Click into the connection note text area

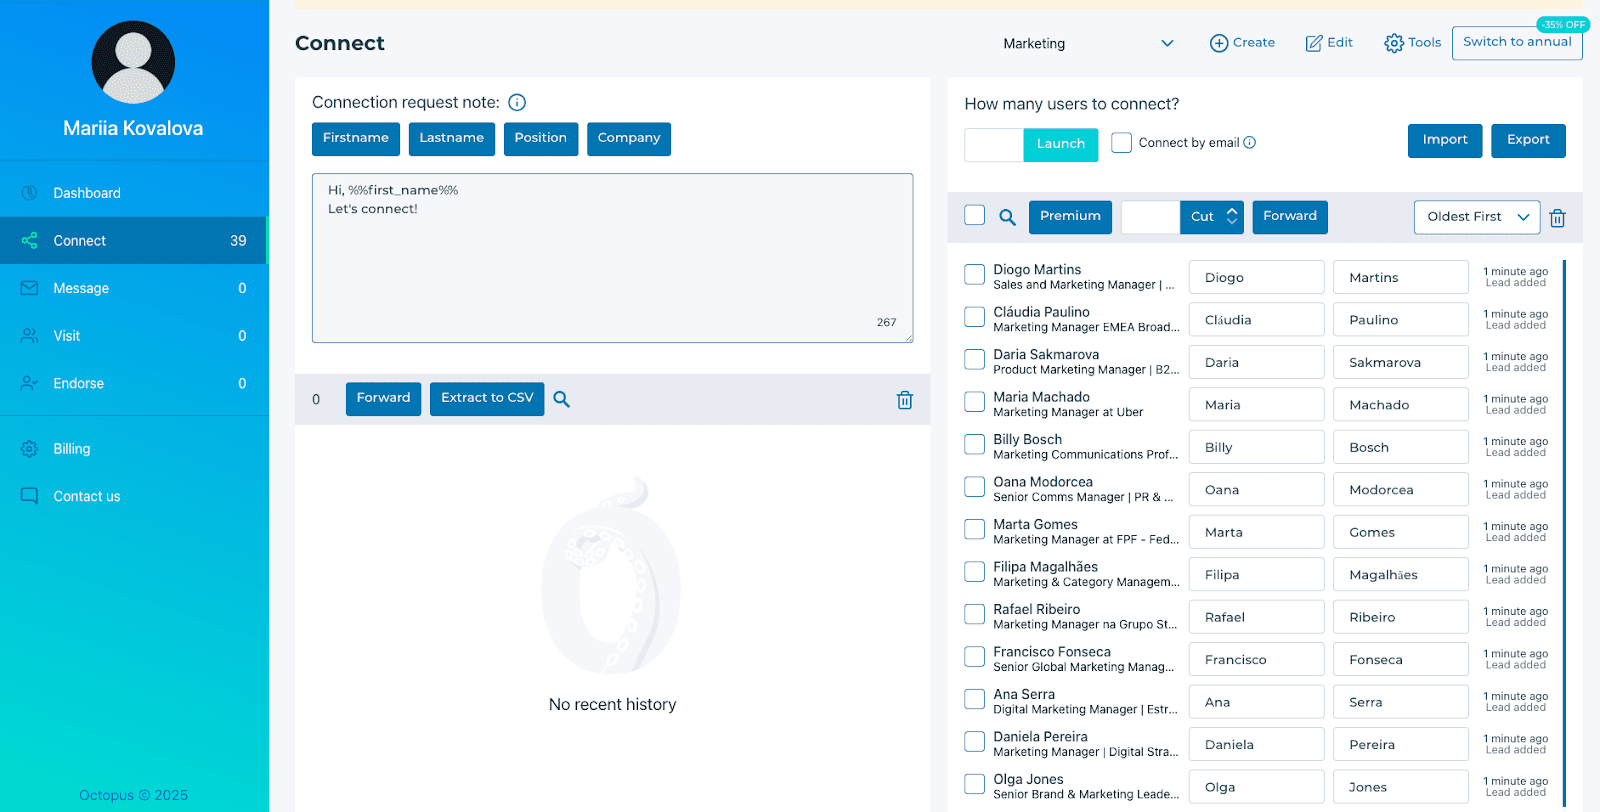point(612,258)
